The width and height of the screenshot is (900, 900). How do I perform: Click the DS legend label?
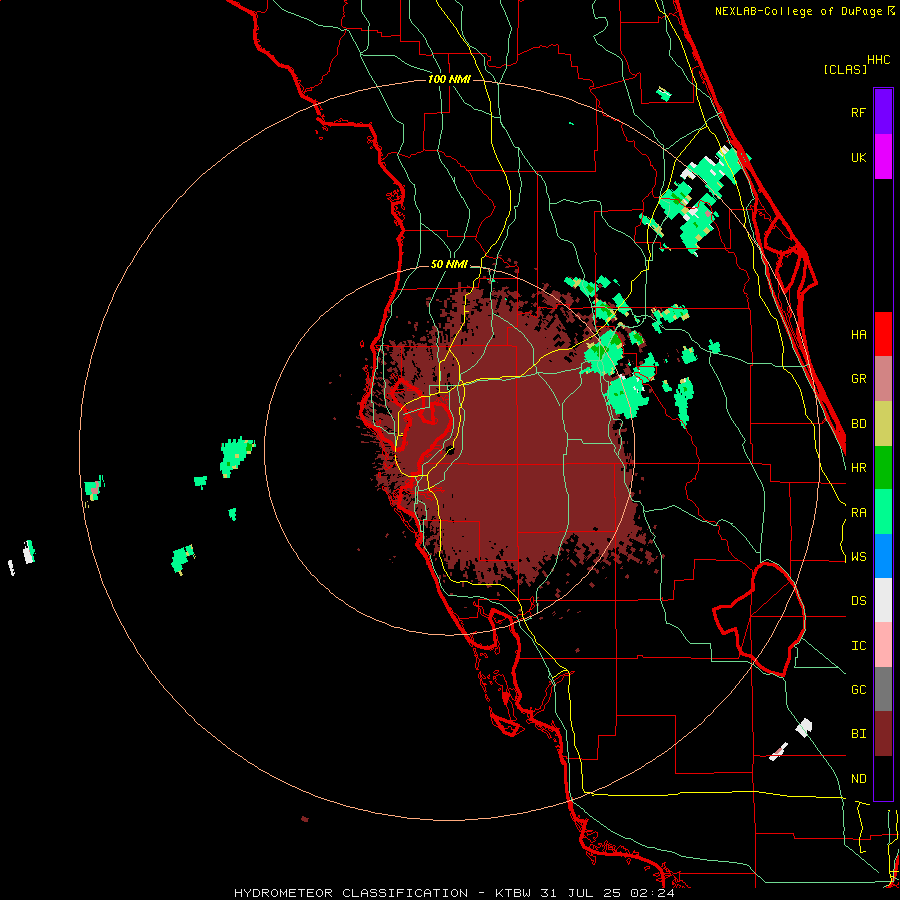pos(858,601)
